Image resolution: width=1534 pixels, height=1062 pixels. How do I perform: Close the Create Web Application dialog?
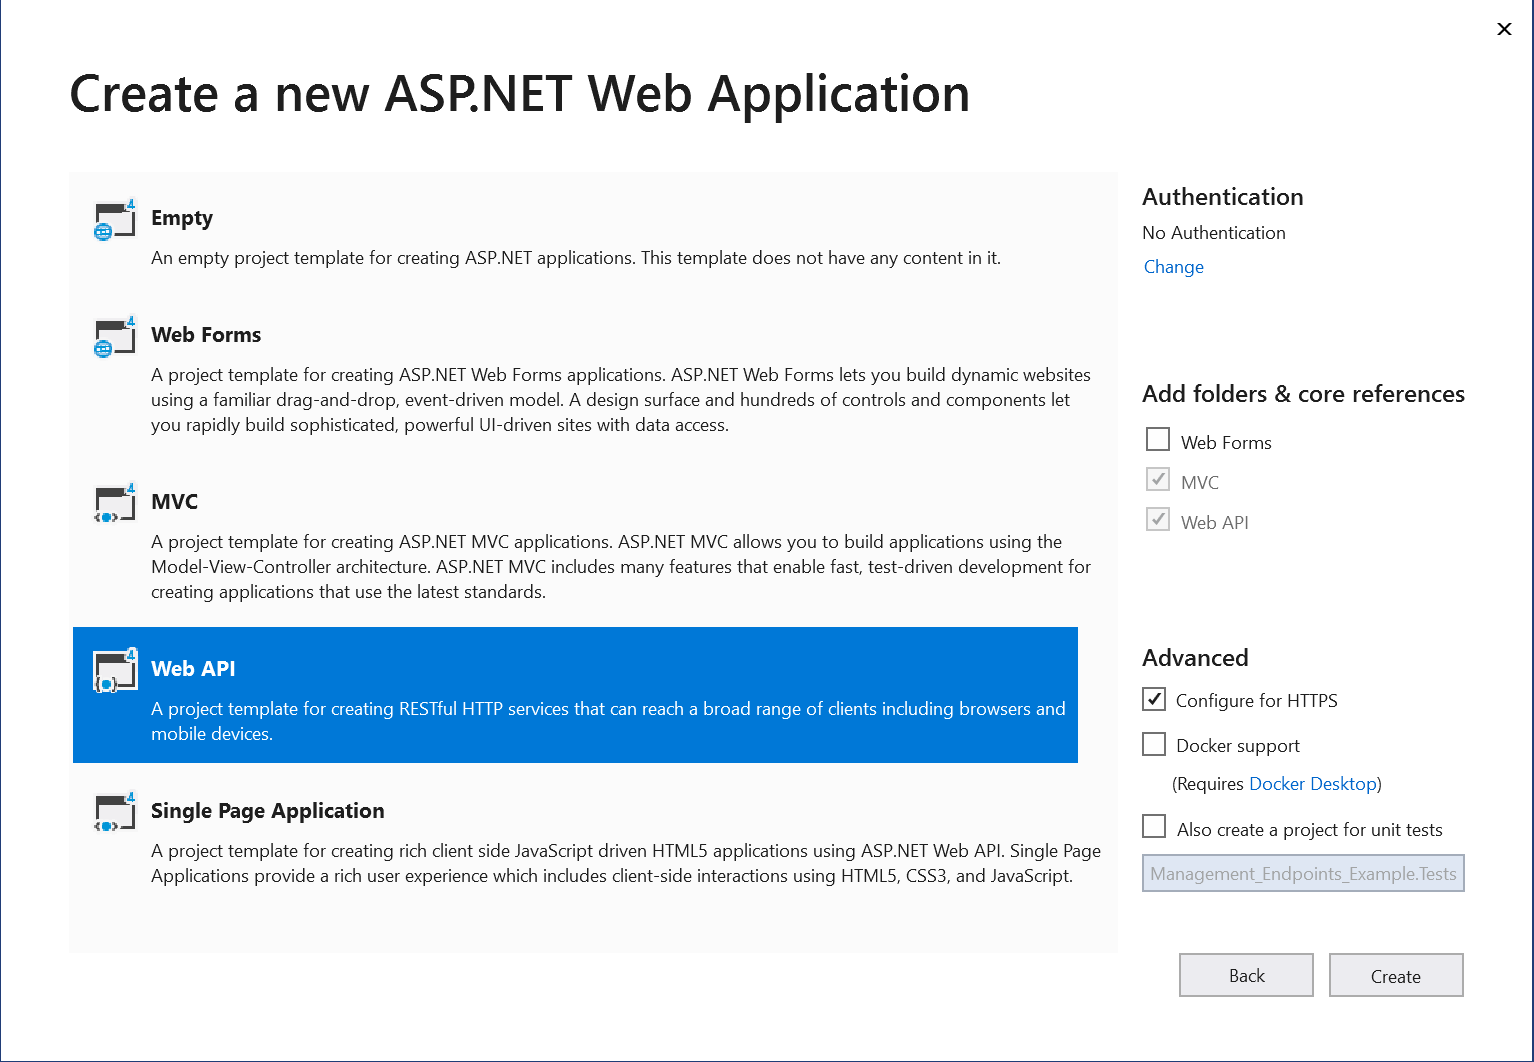1504,29
